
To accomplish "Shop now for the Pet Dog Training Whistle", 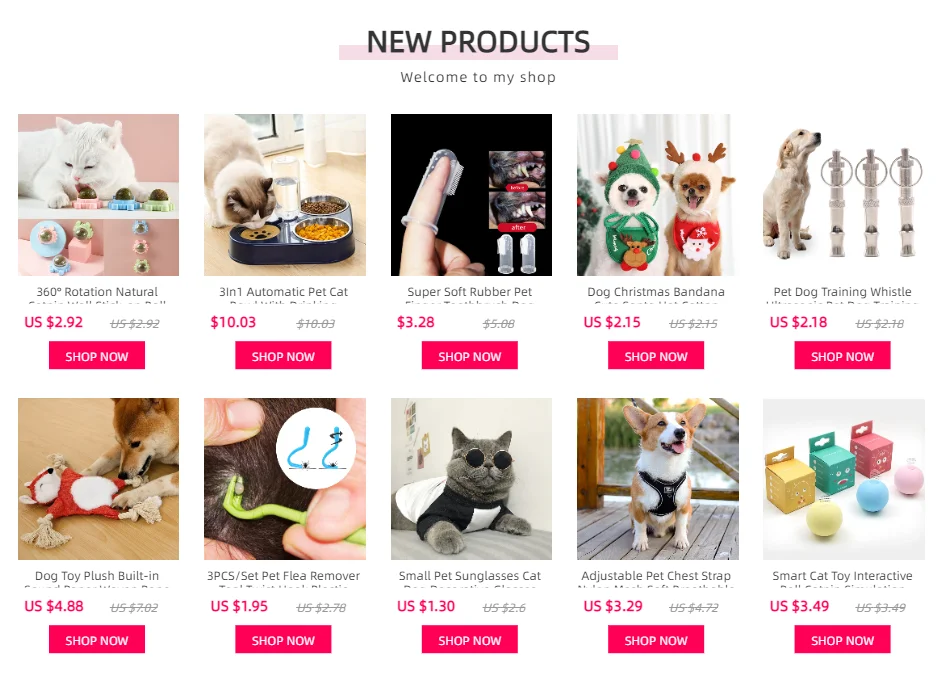I will (x=842, y=356).
